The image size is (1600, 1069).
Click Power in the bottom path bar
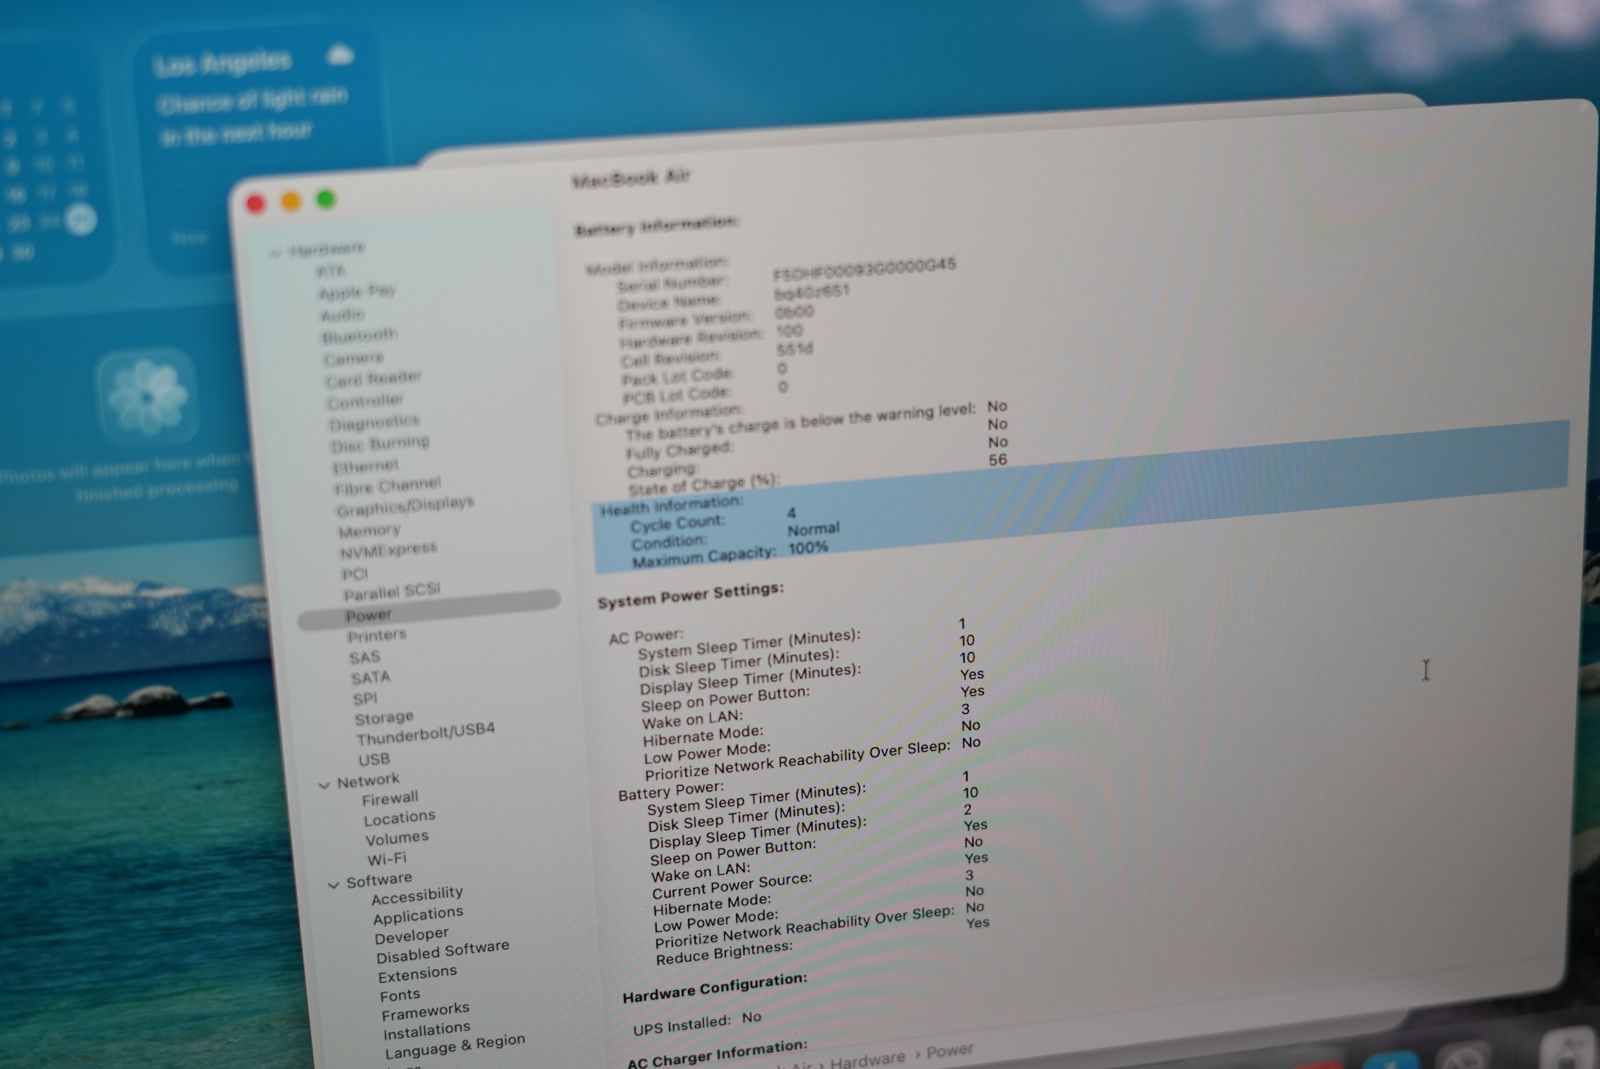949,1050
